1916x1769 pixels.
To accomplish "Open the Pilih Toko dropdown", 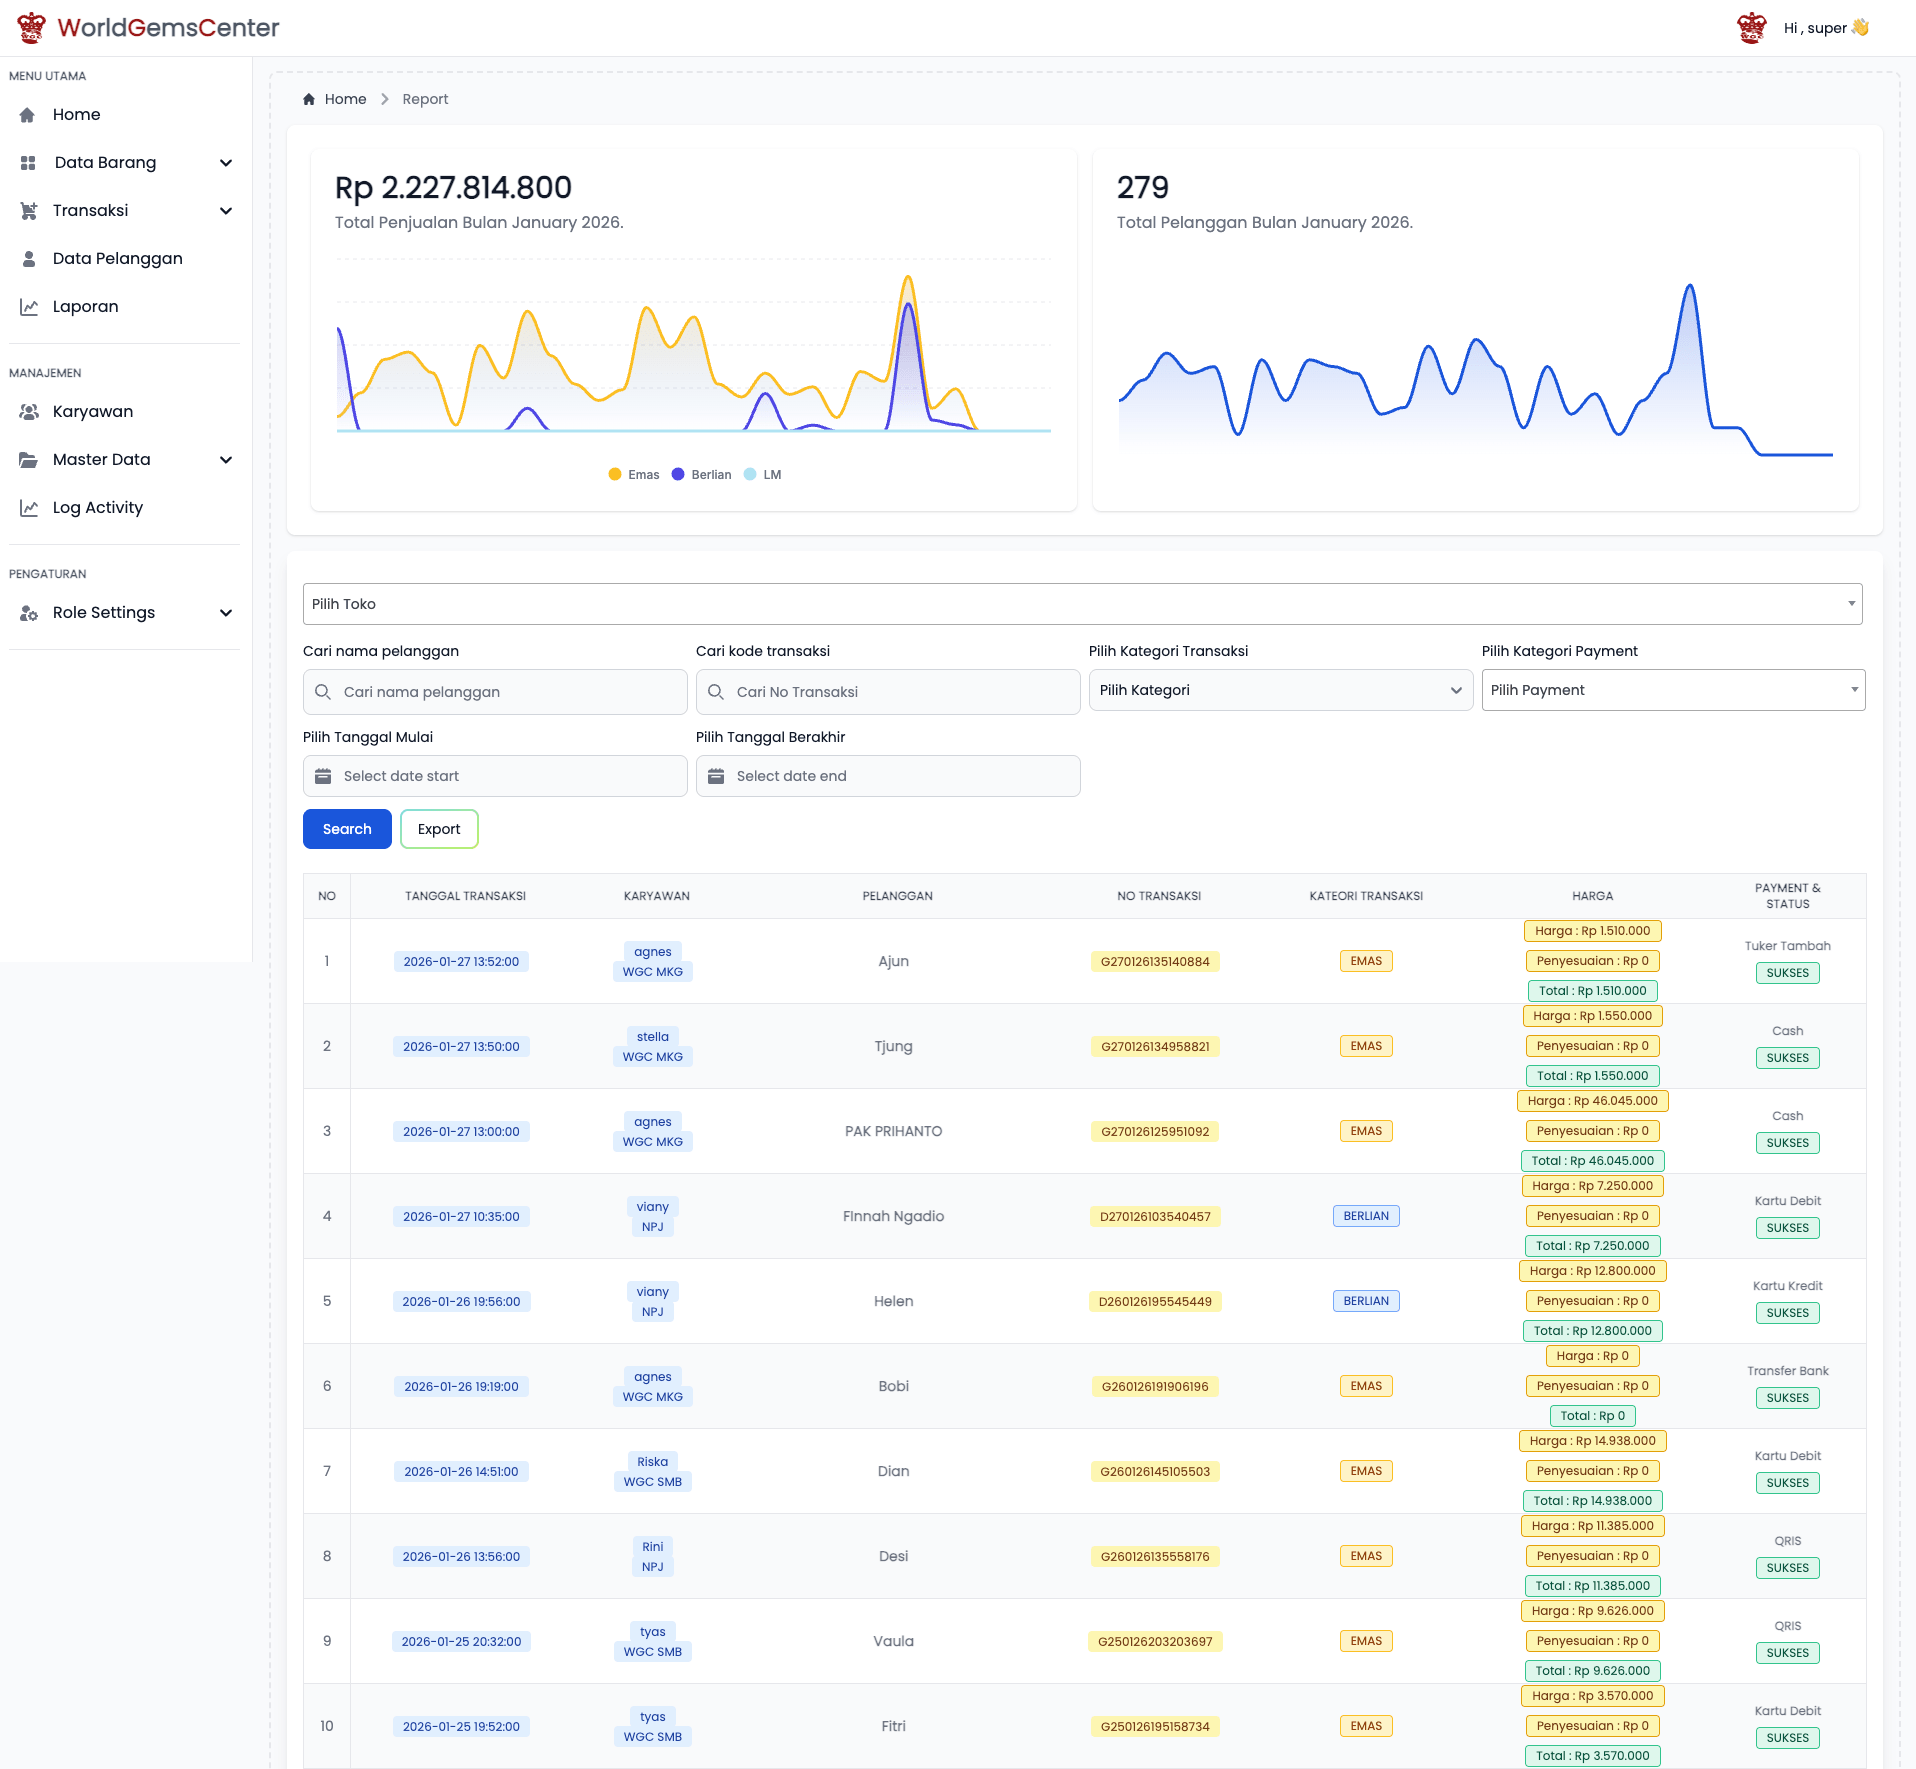I will pos(1082,604).
